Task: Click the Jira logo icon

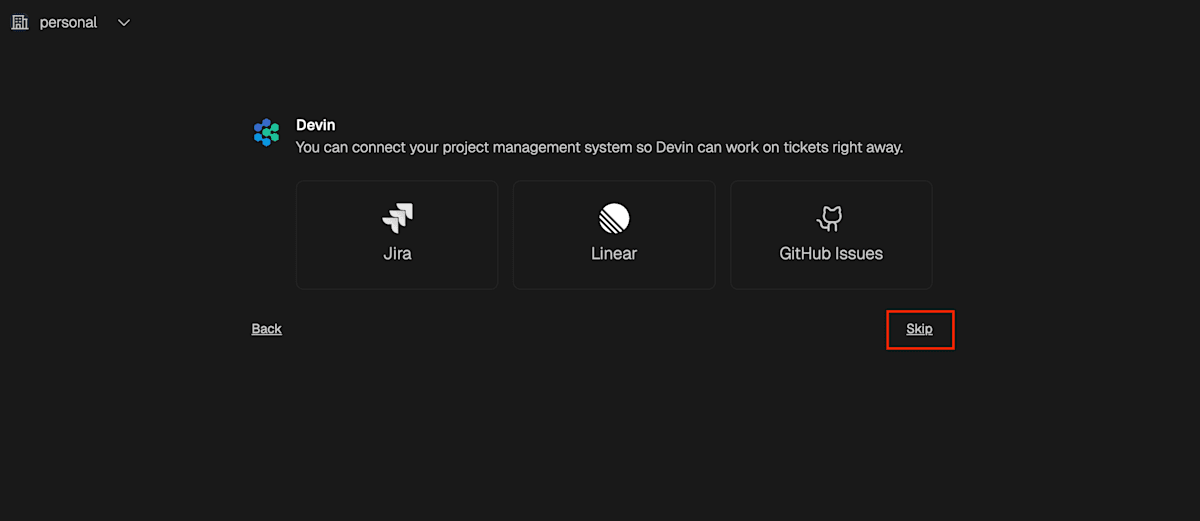Action: coord(397,218)
